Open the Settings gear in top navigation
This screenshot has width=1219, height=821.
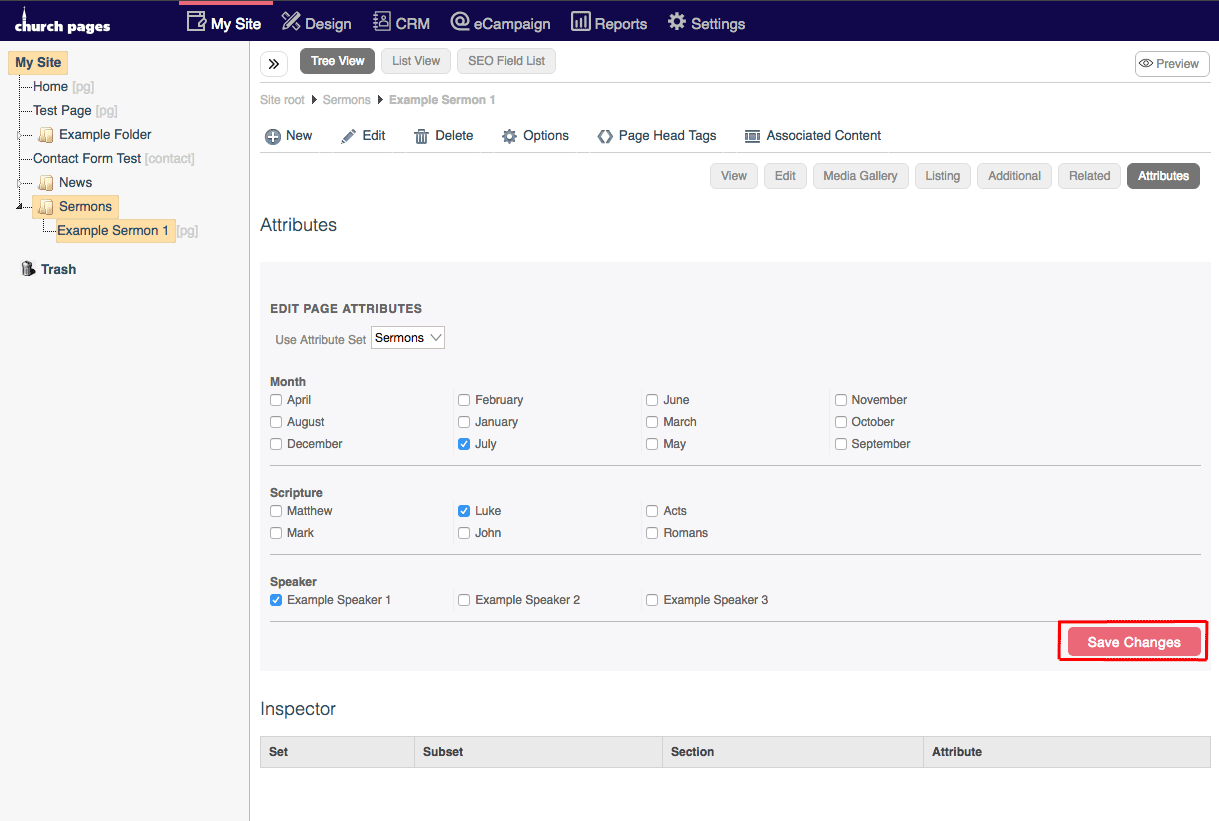677,22
